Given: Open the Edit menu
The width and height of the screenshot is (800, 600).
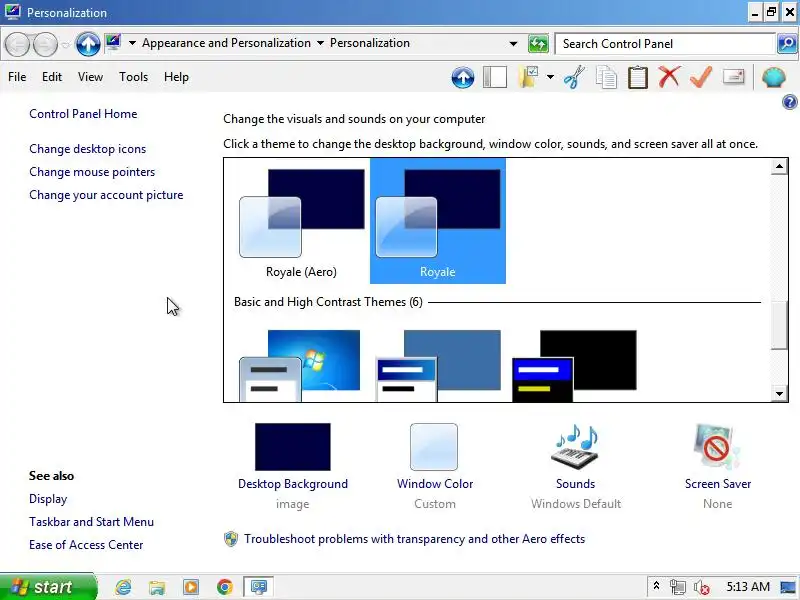Looking at the screenshot, I should coord(52,77).
